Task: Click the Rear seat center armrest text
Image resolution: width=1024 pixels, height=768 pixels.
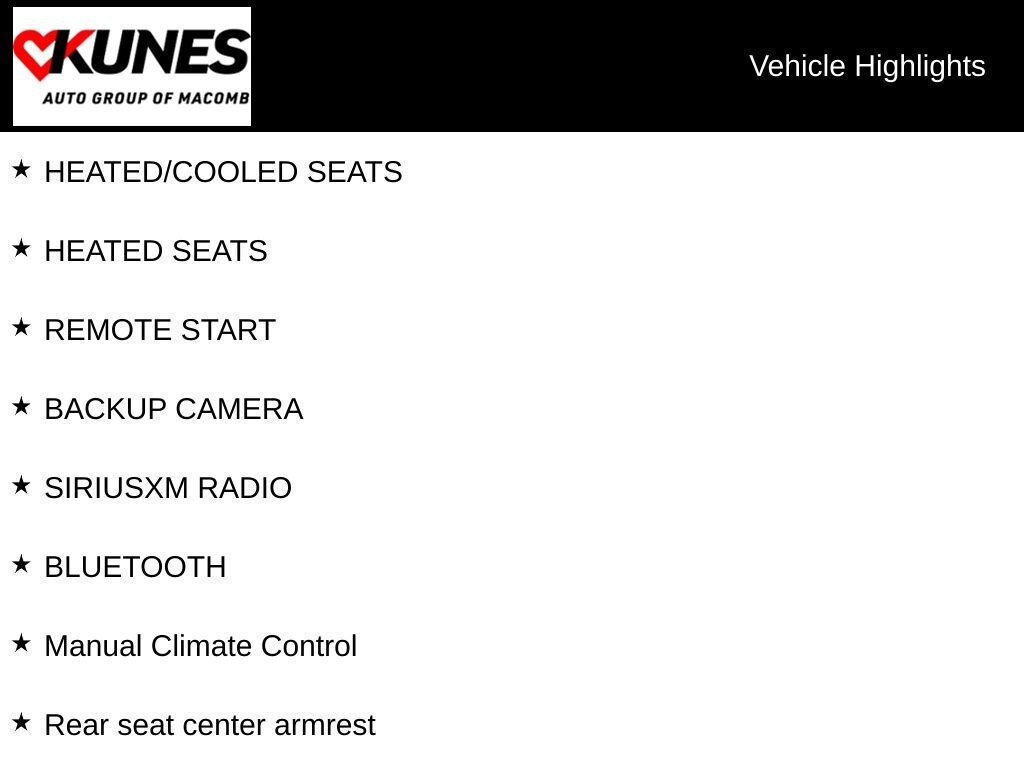Action: pos(210,725)
